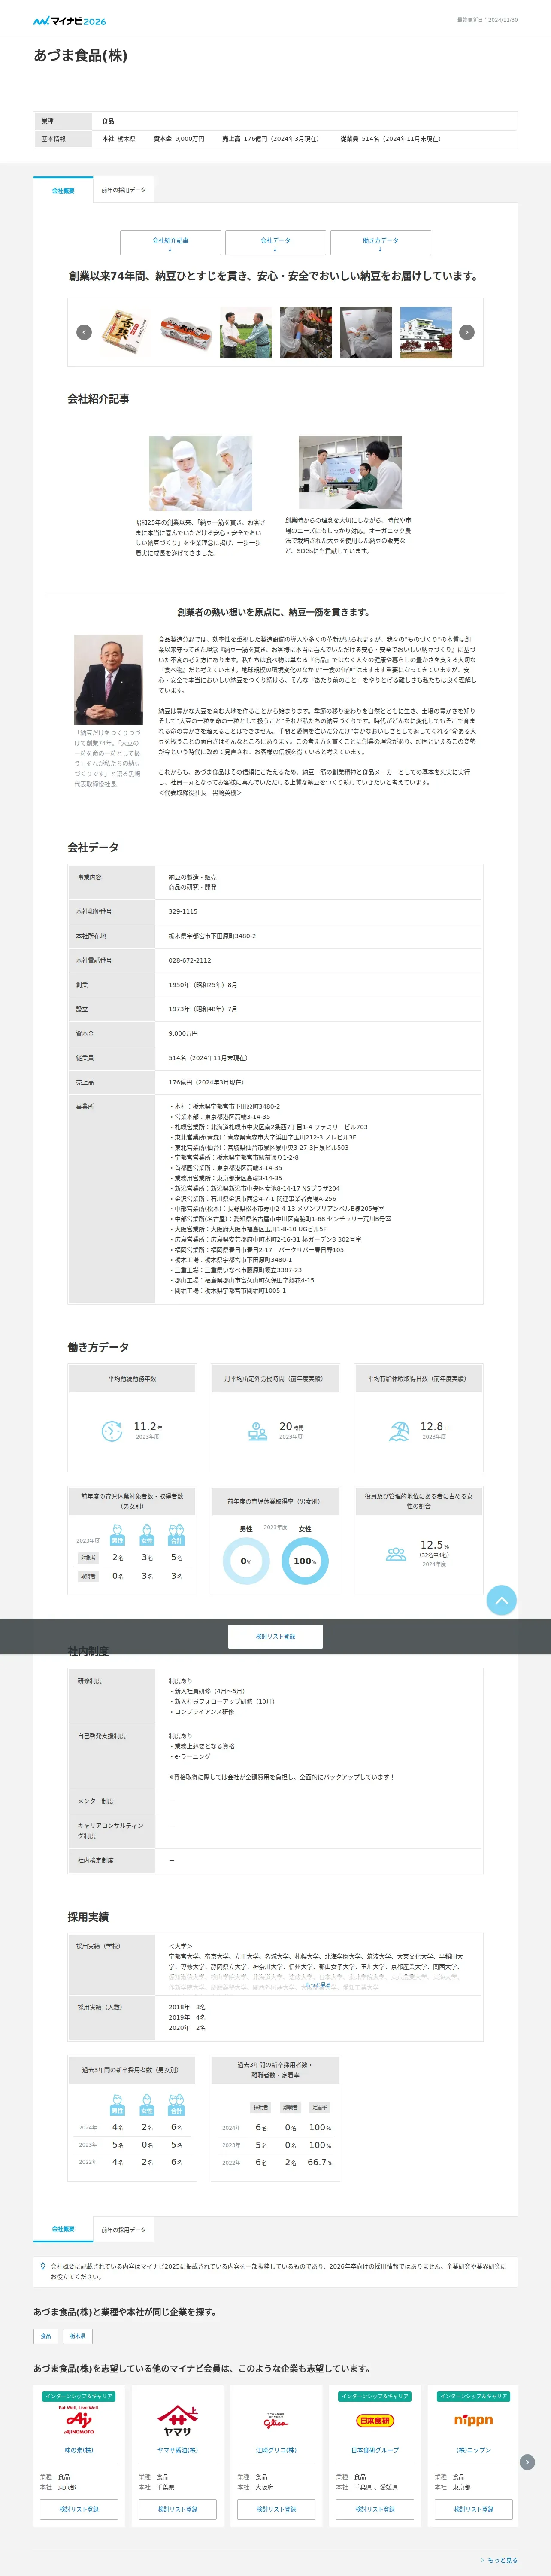Open the 日本食研グループ company link
Image resolution: width=551 pixels, height=2576 pixels.
pos(375,2450)
